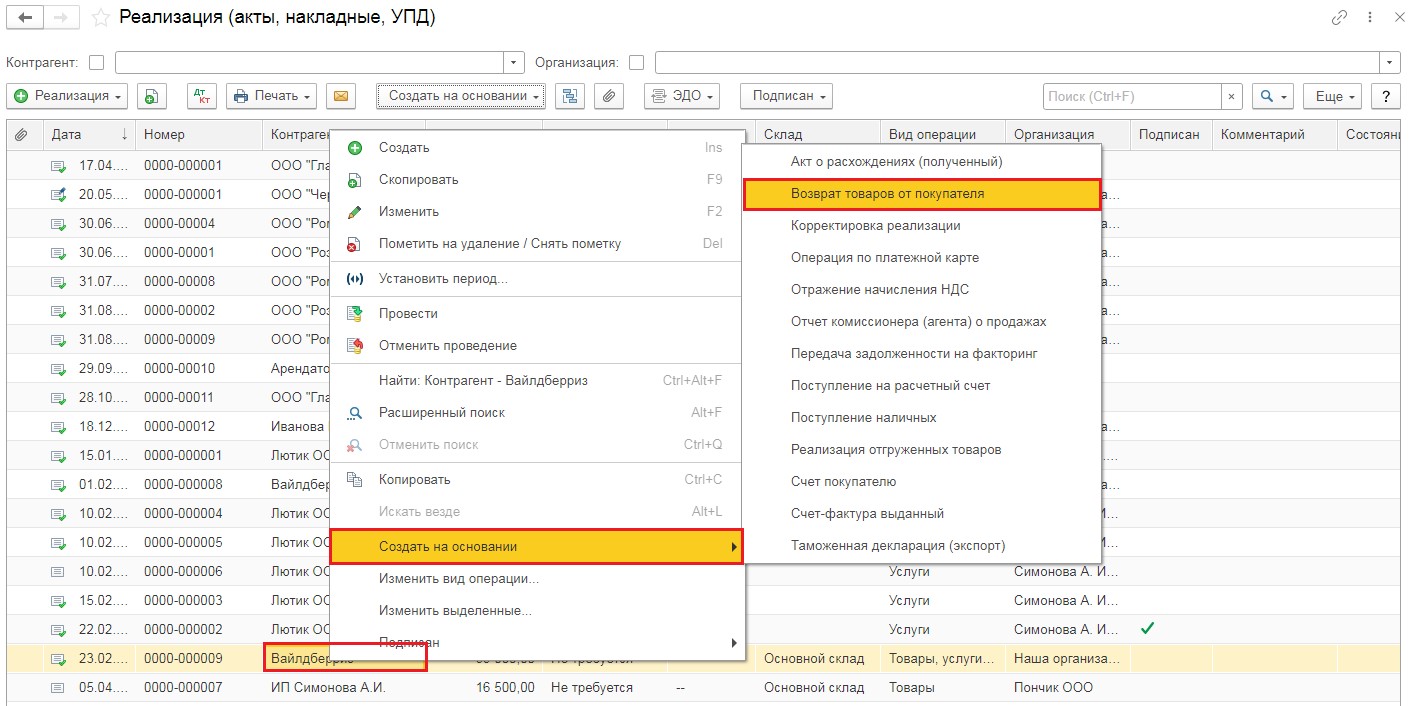
Task: Select Передача задолженности на факторинг
Action: [922, 354]
